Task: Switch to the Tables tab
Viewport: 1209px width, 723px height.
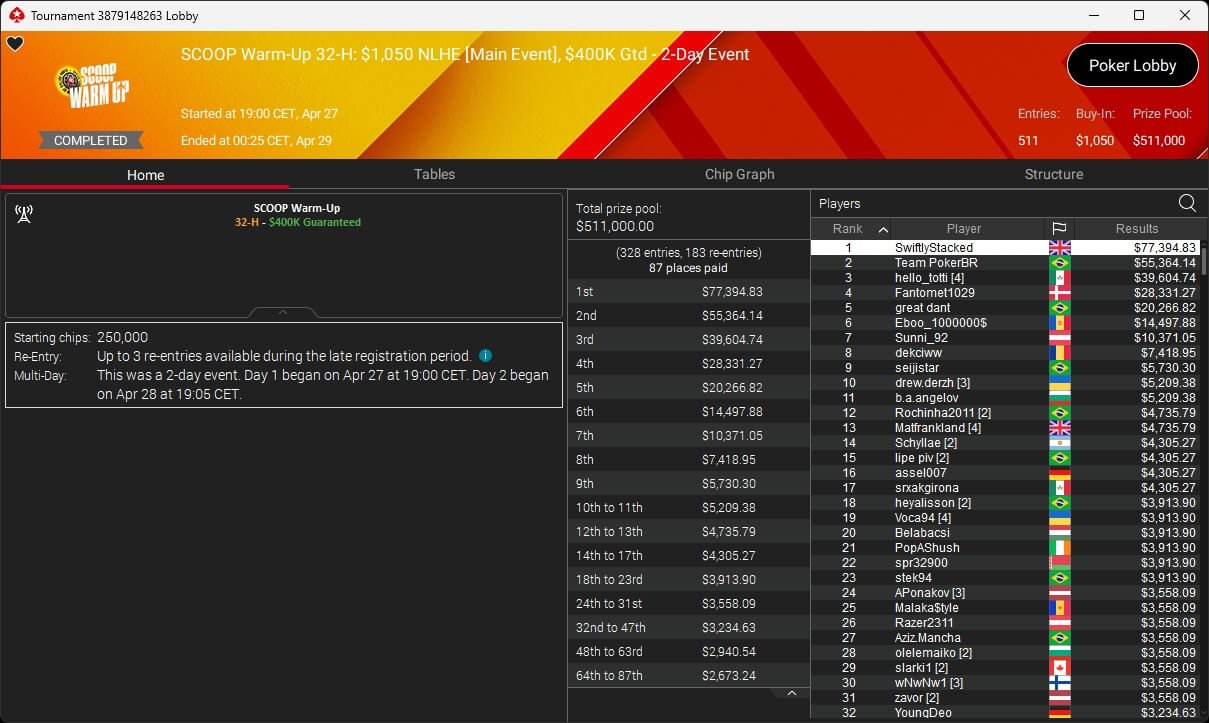Action: [434, 174]
